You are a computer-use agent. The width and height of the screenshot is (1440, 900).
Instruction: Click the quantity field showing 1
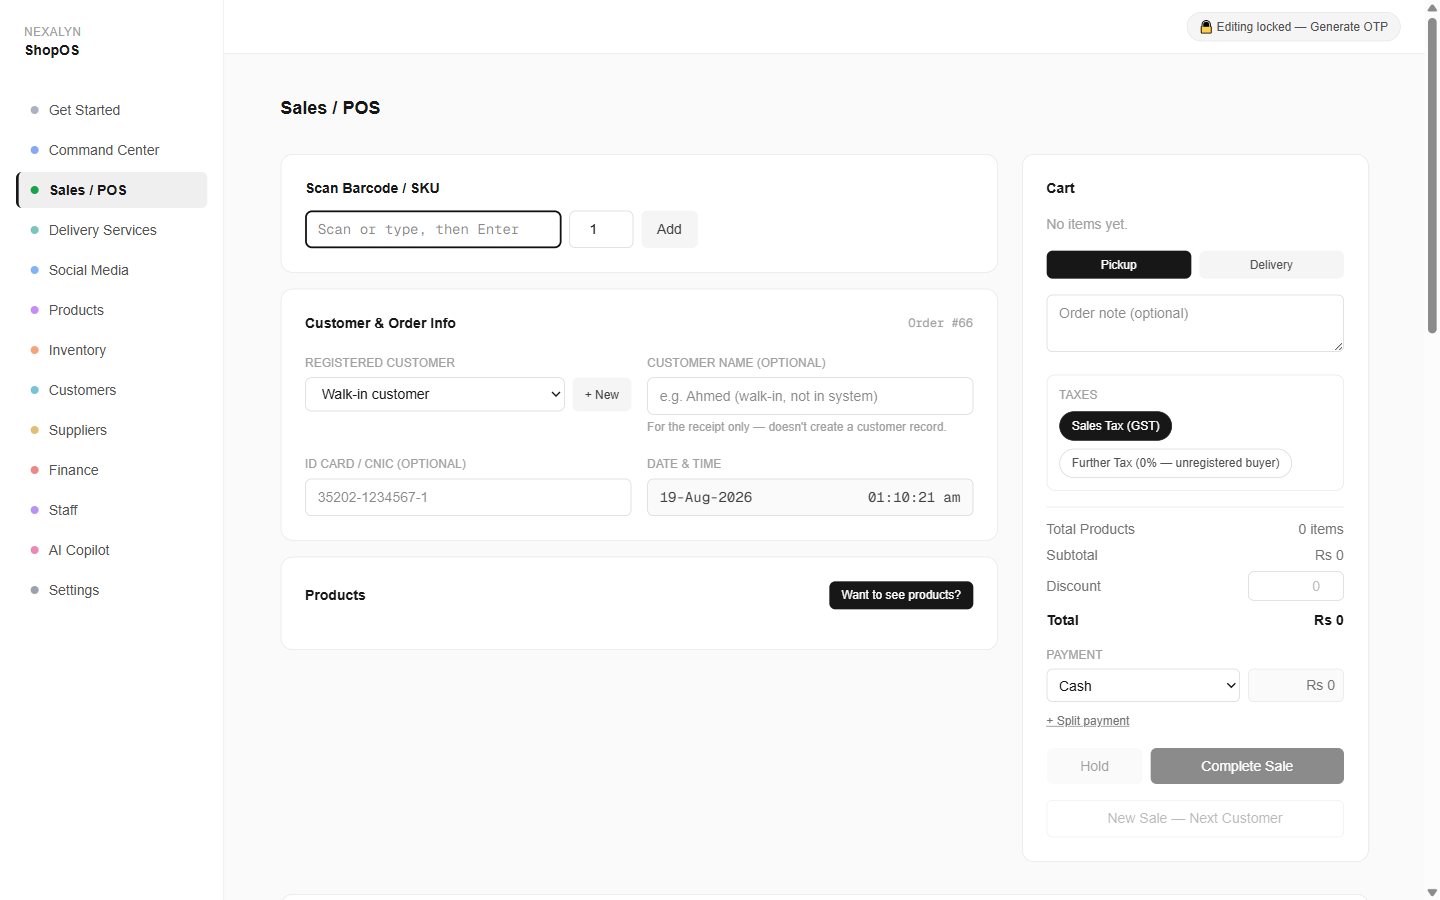tap(601, 229)
